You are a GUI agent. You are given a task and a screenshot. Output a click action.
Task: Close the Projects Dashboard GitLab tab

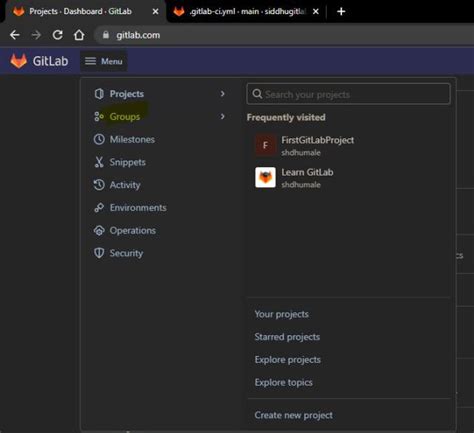tap(155, 12)
